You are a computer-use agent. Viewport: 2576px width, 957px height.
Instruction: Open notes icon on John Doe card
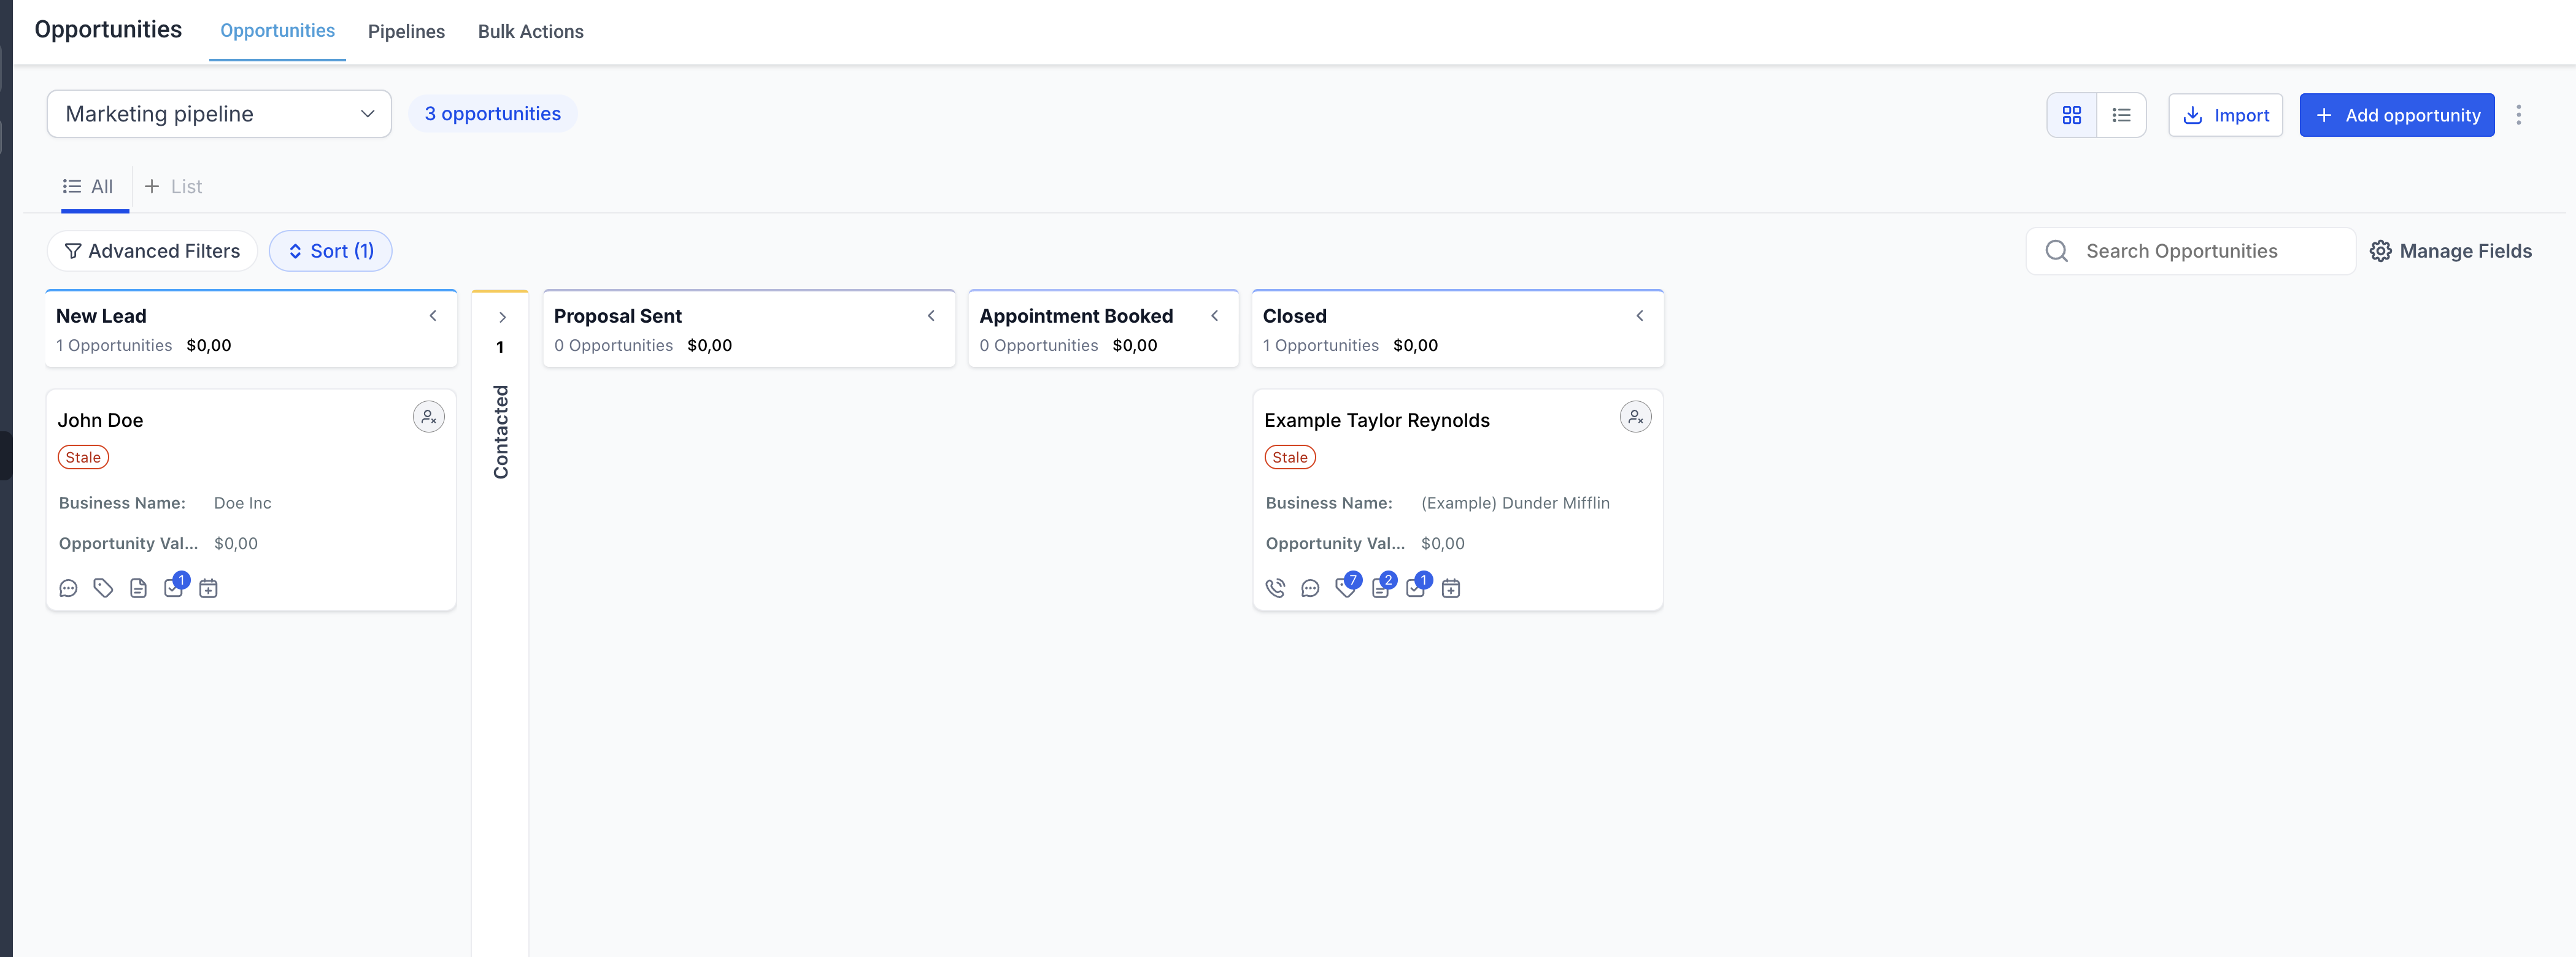coord(138,588)
